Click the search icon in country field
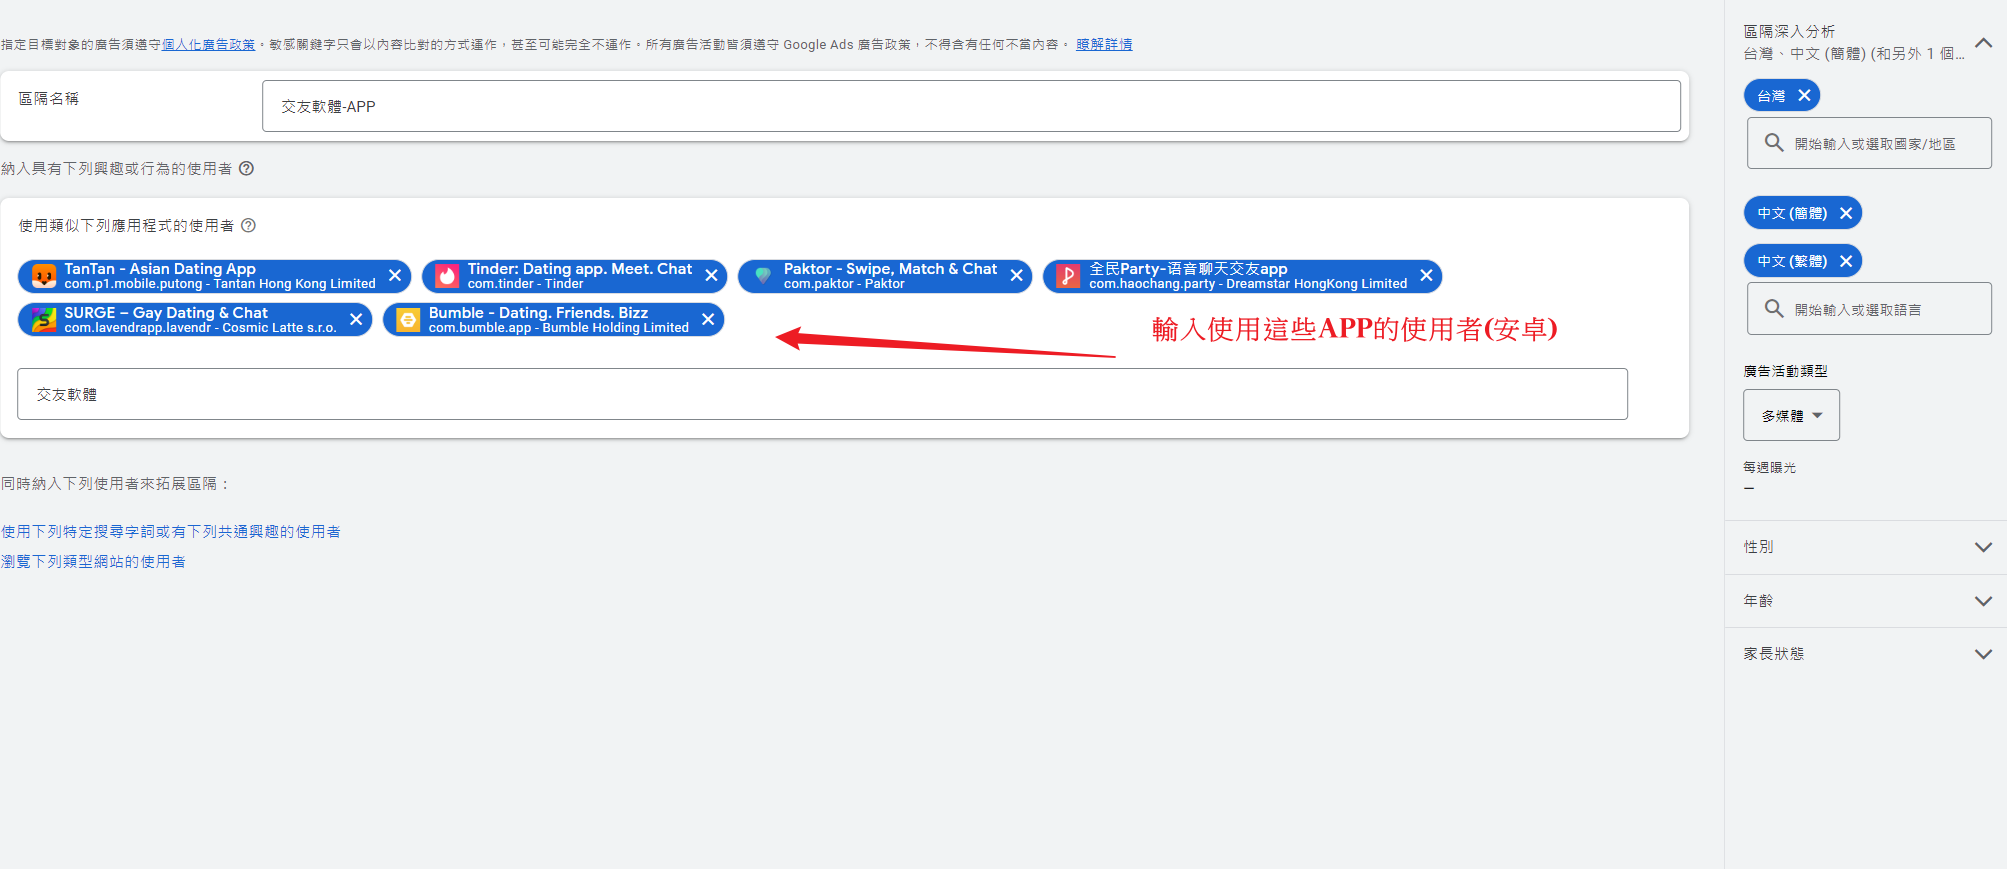2007x869 pixels. pos(1774,143)
